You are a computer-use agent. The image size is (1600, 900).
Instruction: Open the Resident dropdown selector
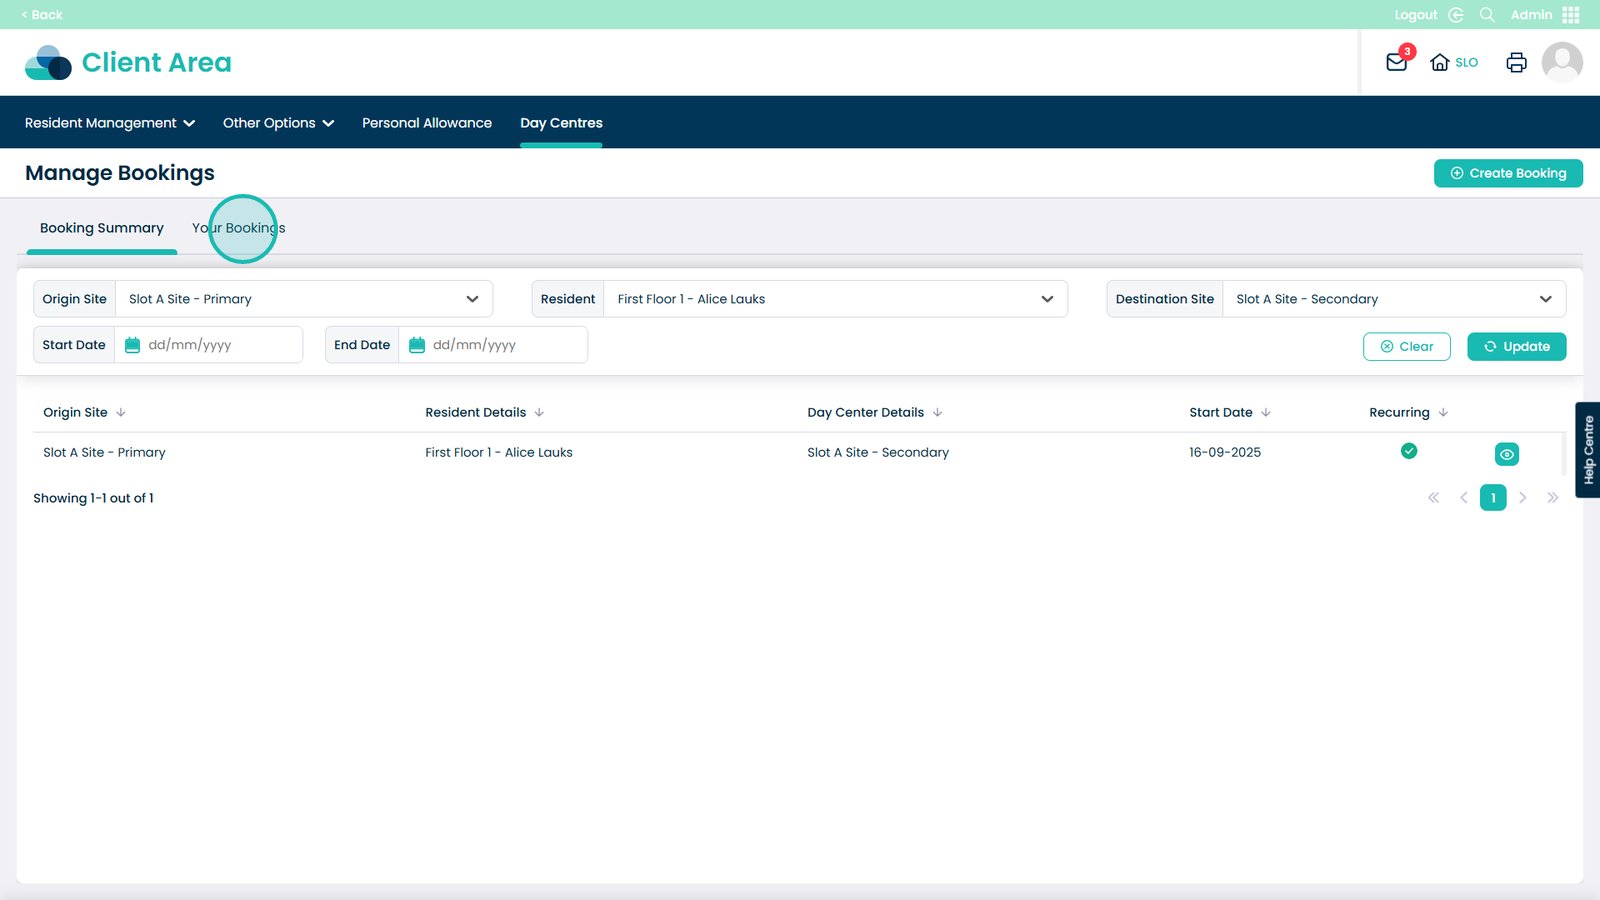[1047, 299]
